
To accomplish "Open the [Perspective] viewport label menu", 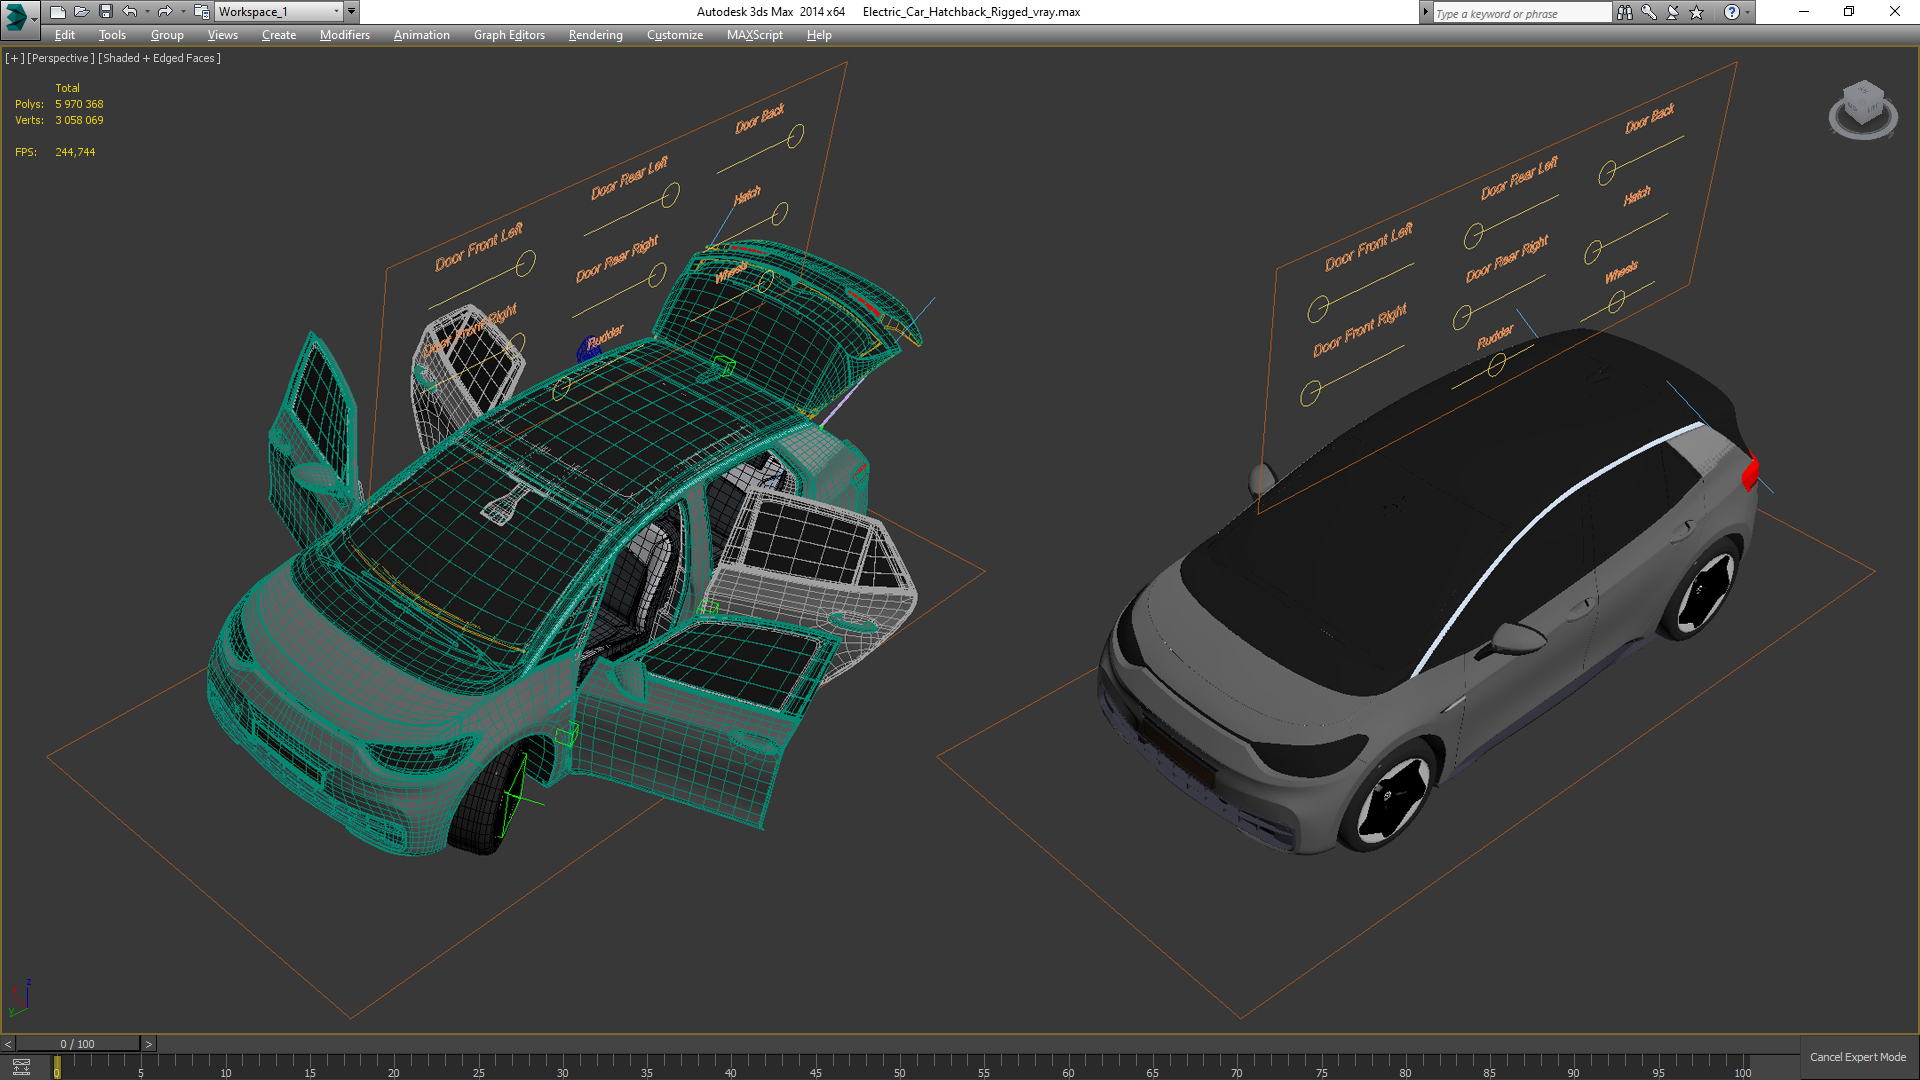I will pos(61,58).
